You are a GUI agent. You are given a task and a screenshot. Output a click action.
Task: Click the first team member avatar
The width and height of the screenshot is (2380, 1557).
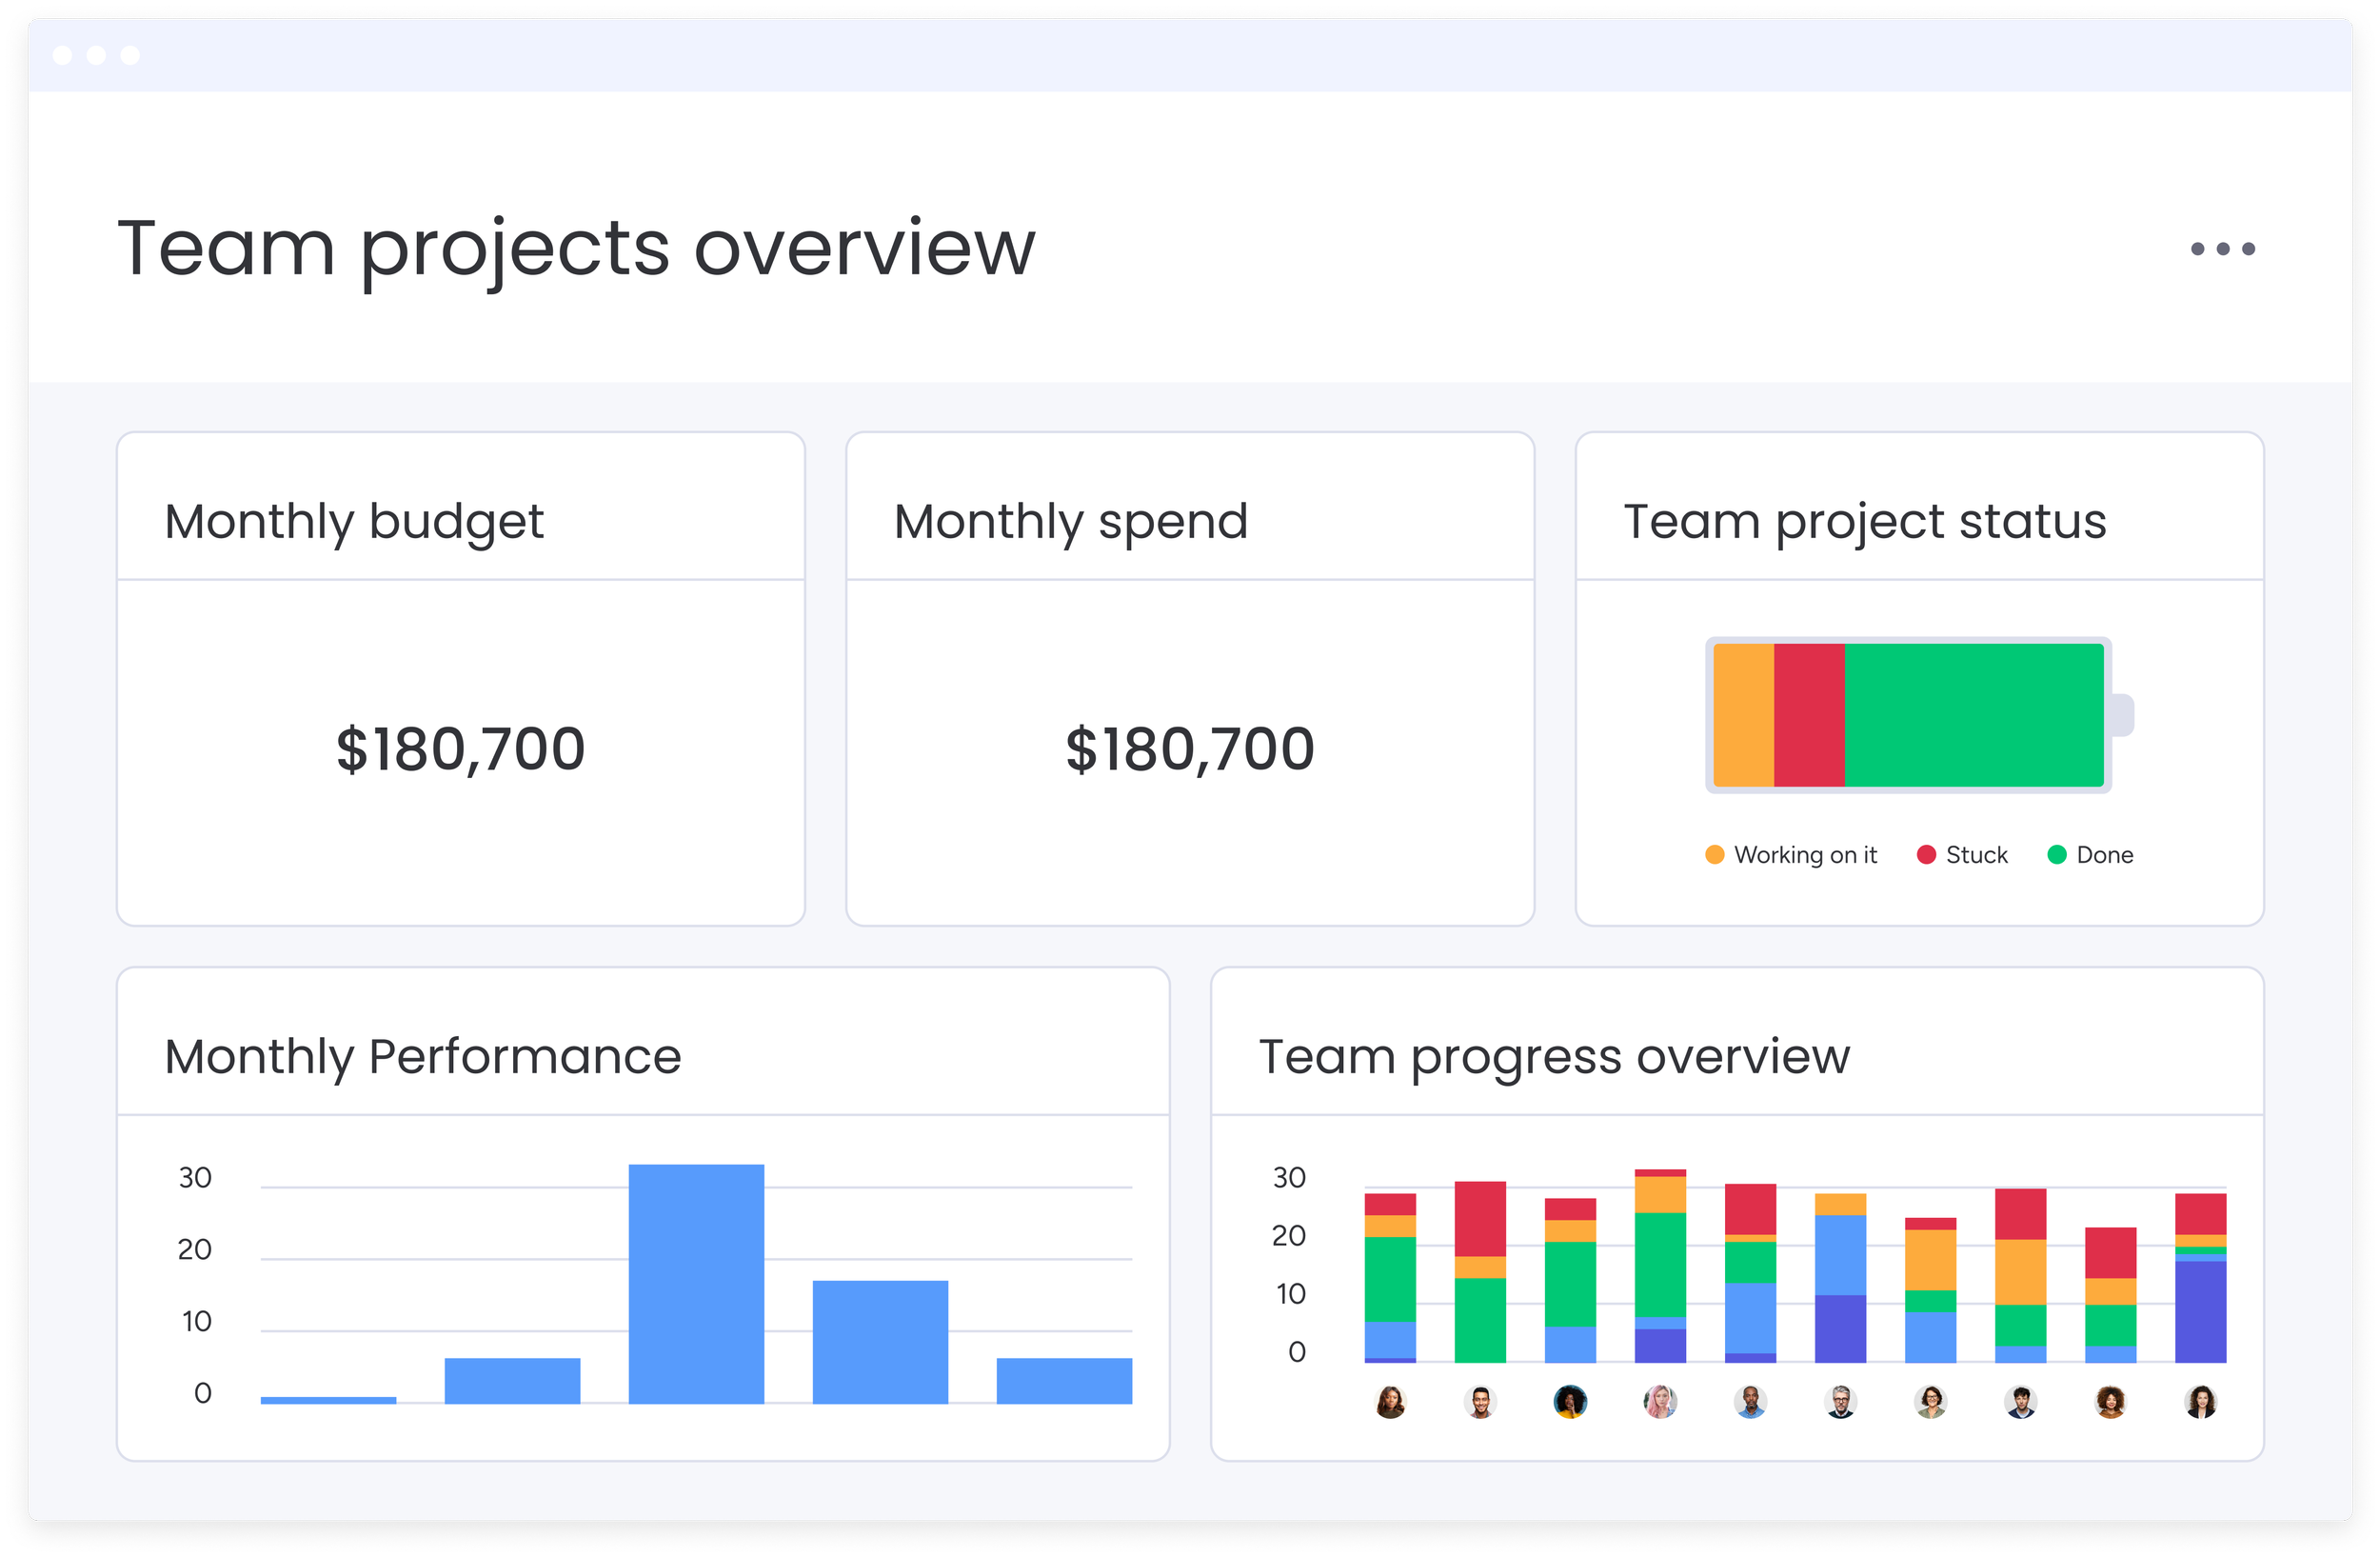(x=1390, y=1402)
